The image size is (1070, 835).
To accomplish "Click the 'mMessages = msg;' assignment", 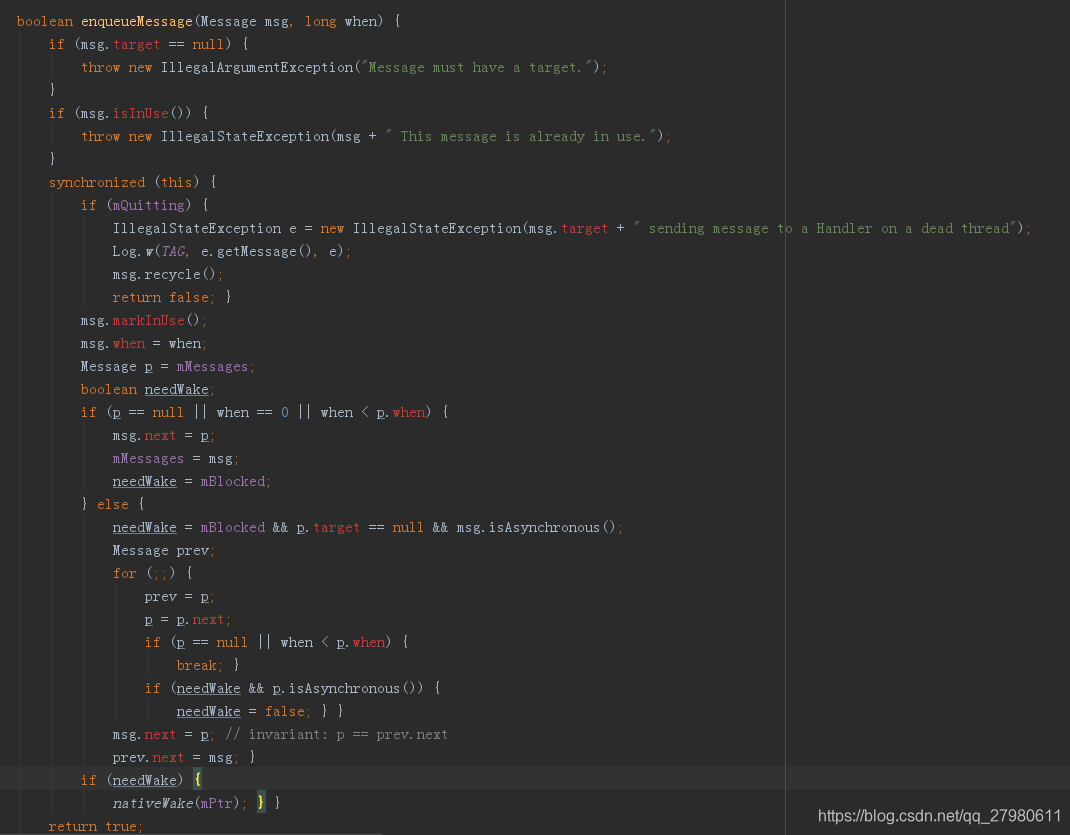I will tap(175, 458).
